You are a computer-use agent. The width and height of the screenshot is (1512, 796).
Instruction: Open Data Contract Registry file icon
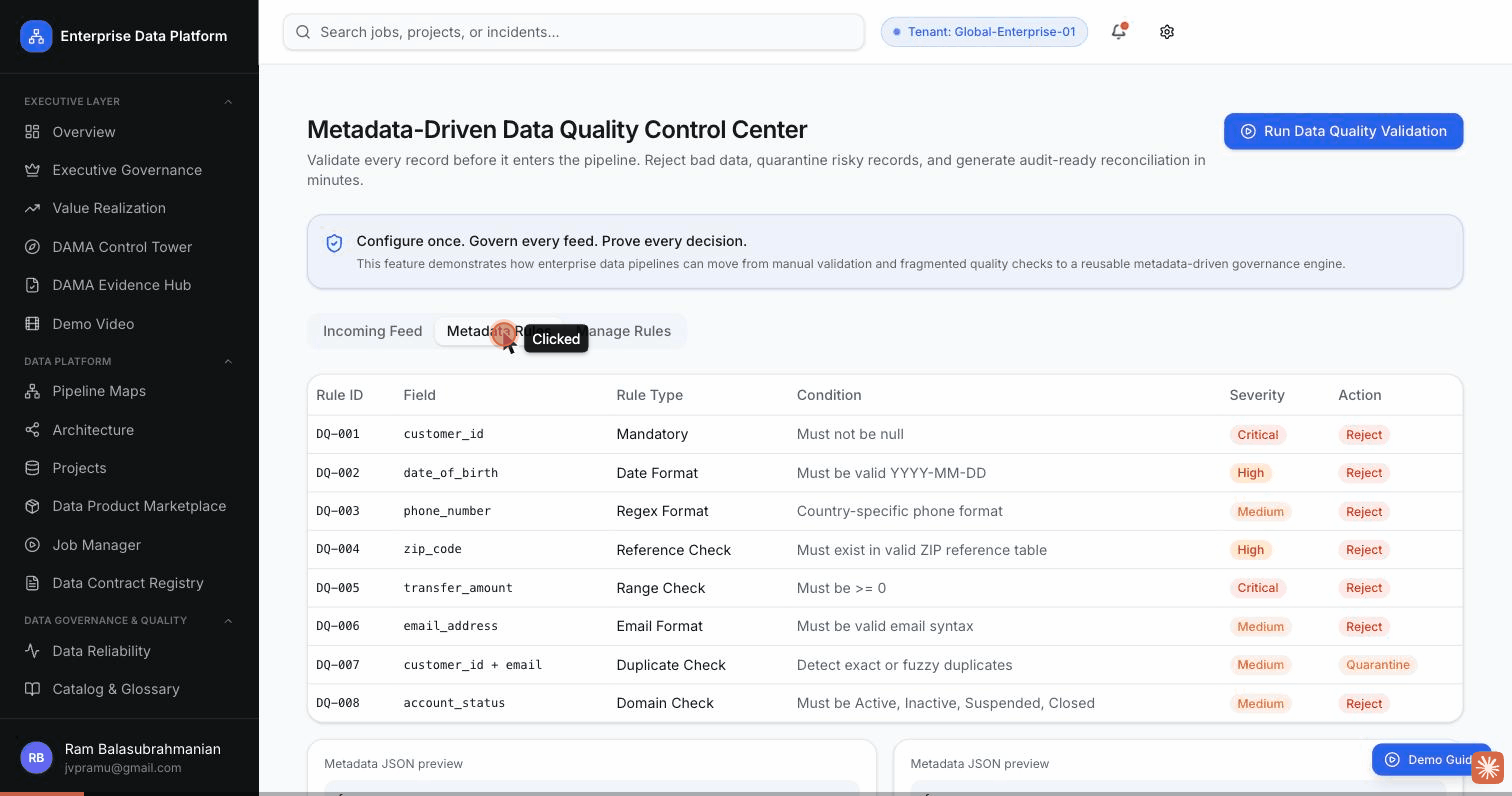32,583
